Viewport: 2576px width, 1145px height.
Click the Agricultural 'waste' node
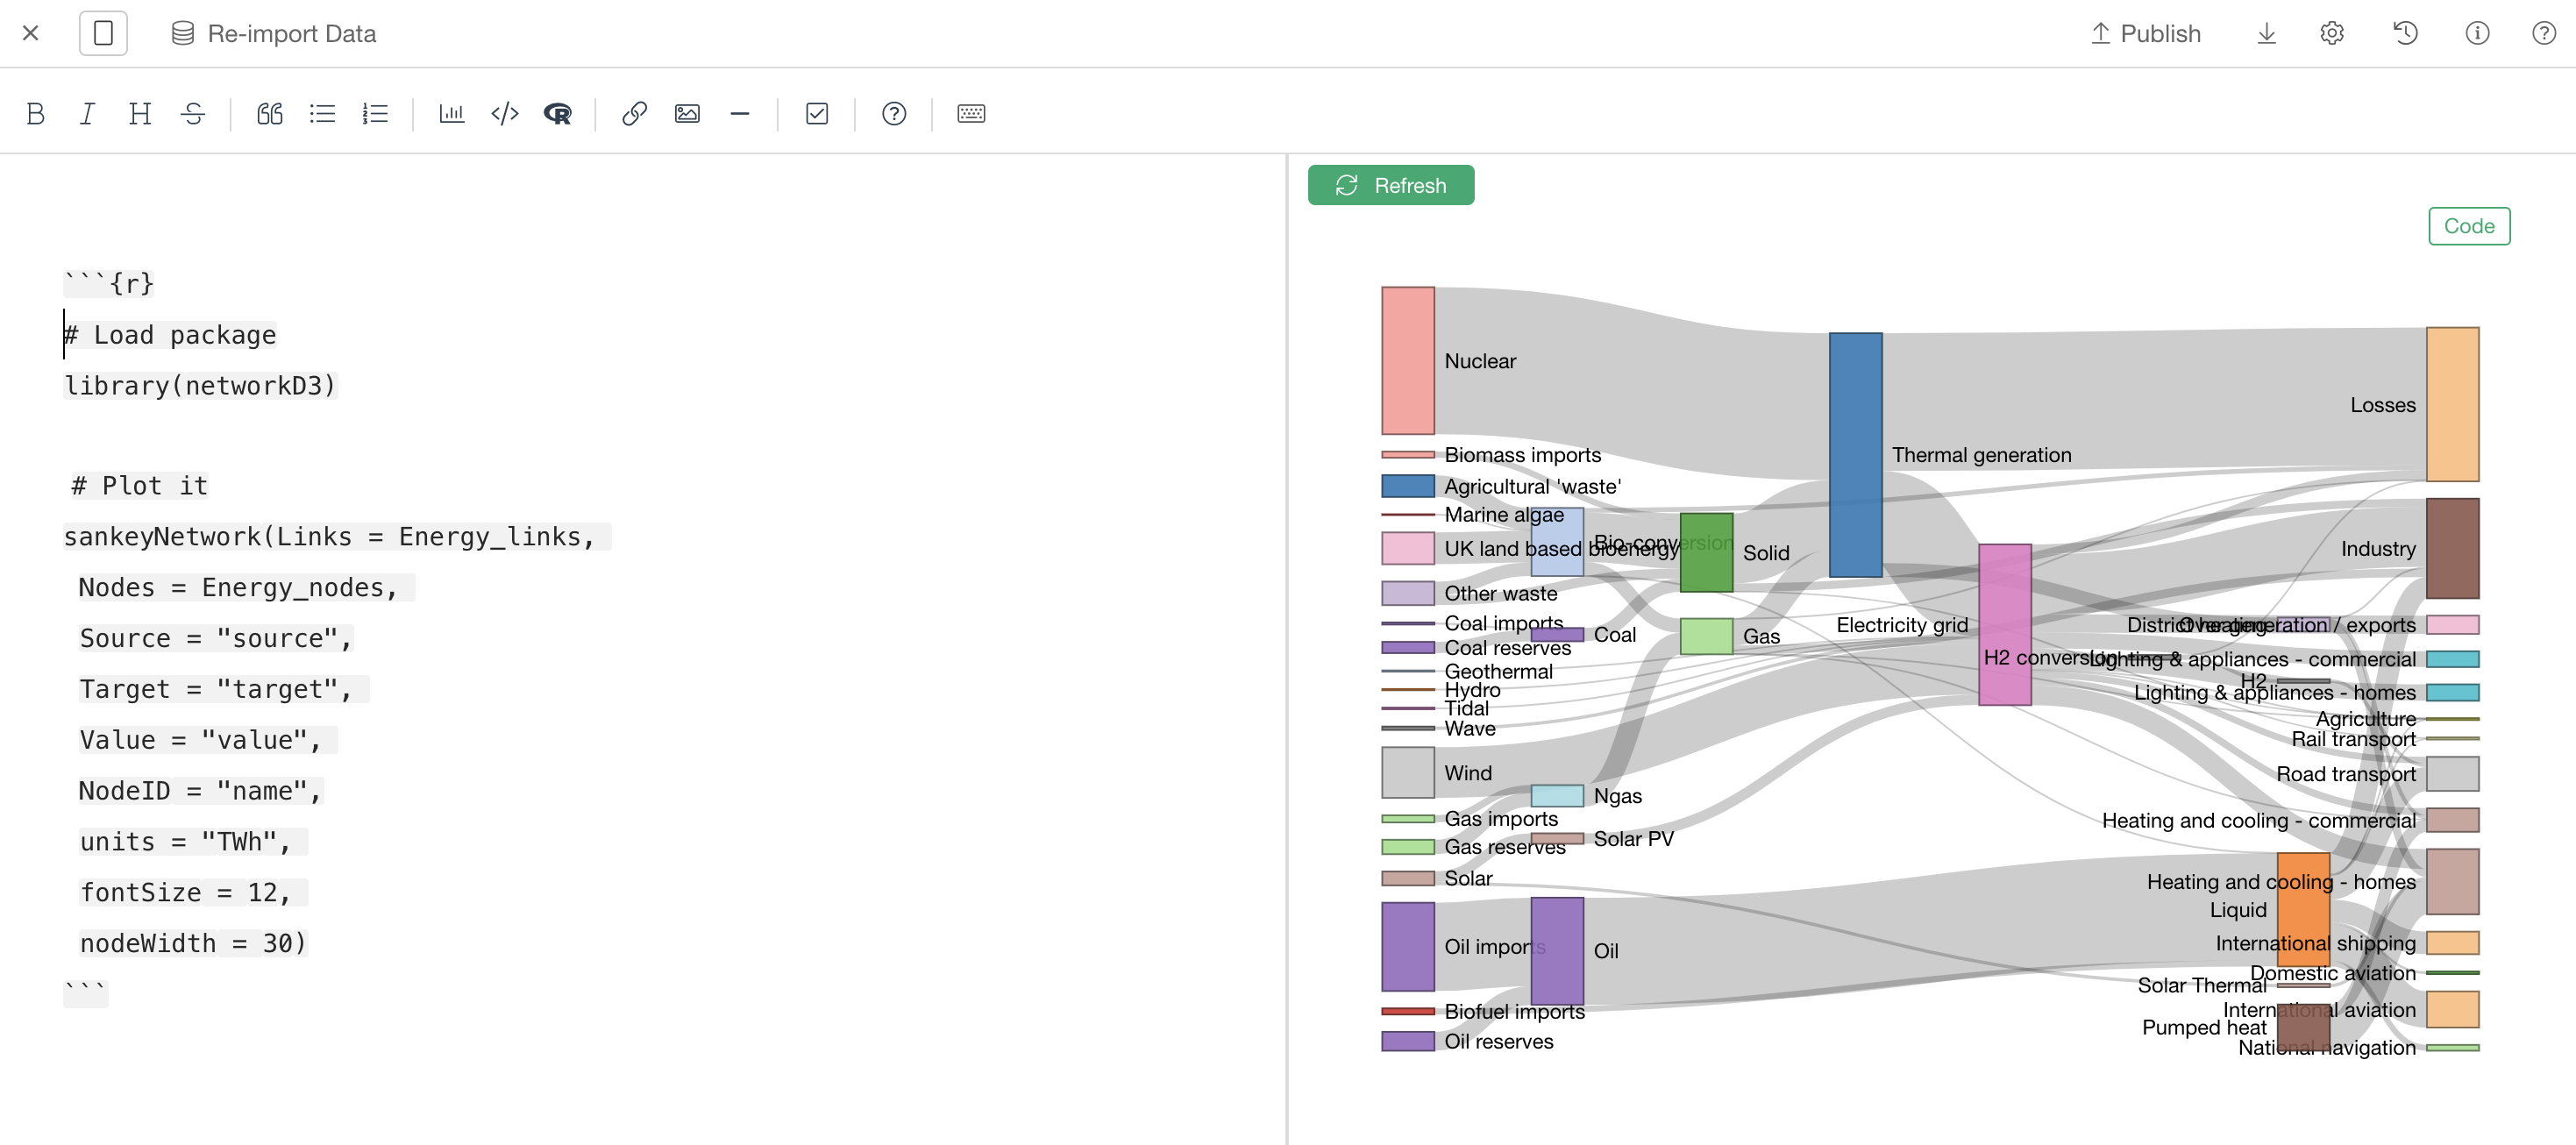[1408, 486]
